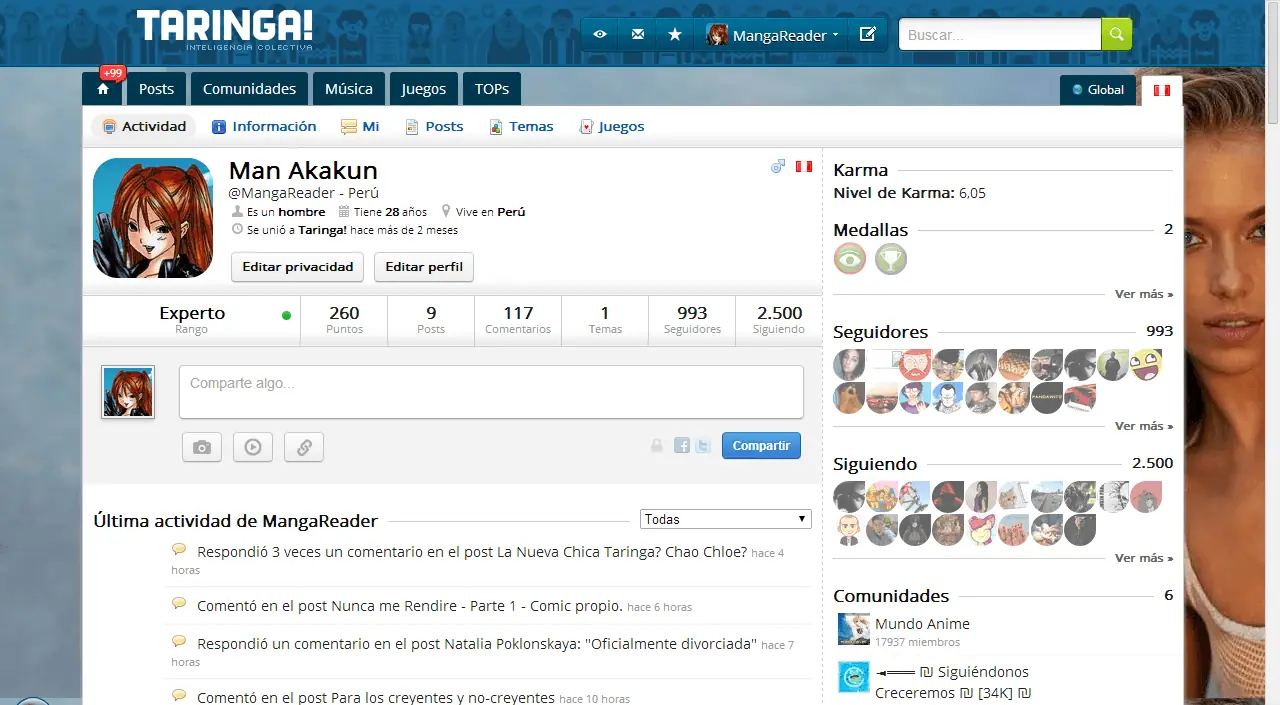
Task: Open the MangaReader user dropdown menu
Action: [x=774, y=35]
